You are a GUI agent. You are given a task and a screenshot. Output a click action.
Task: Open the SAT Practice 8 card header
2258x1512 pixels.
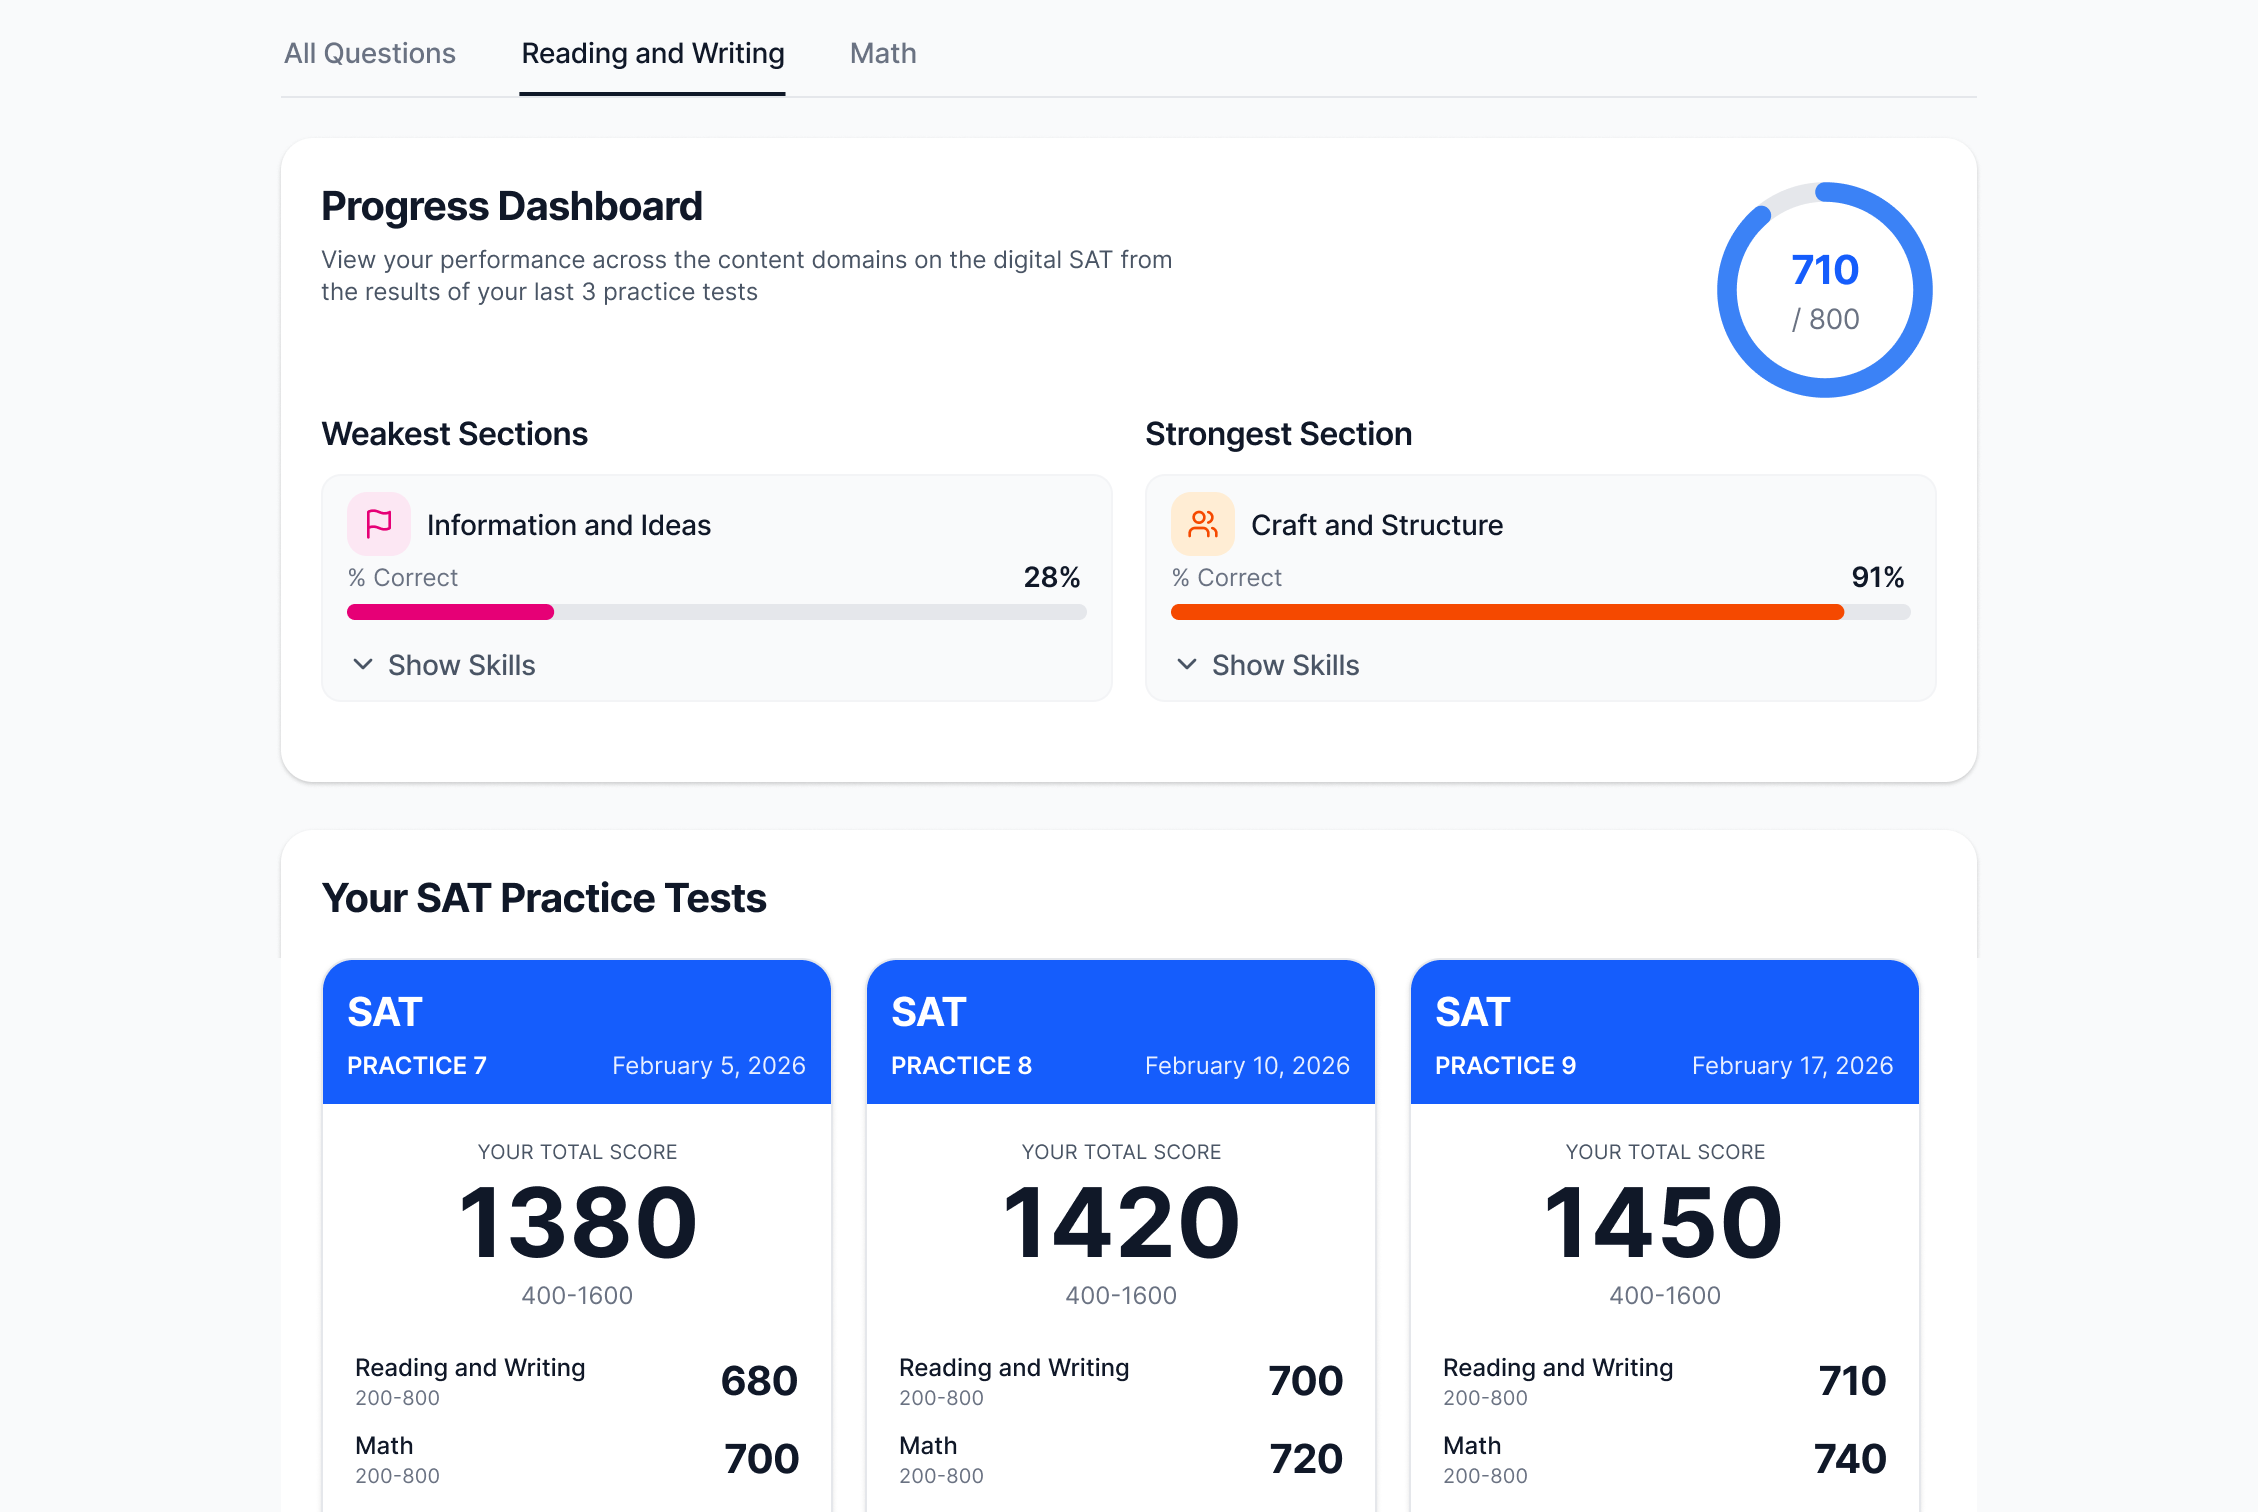[1121, 1032]
